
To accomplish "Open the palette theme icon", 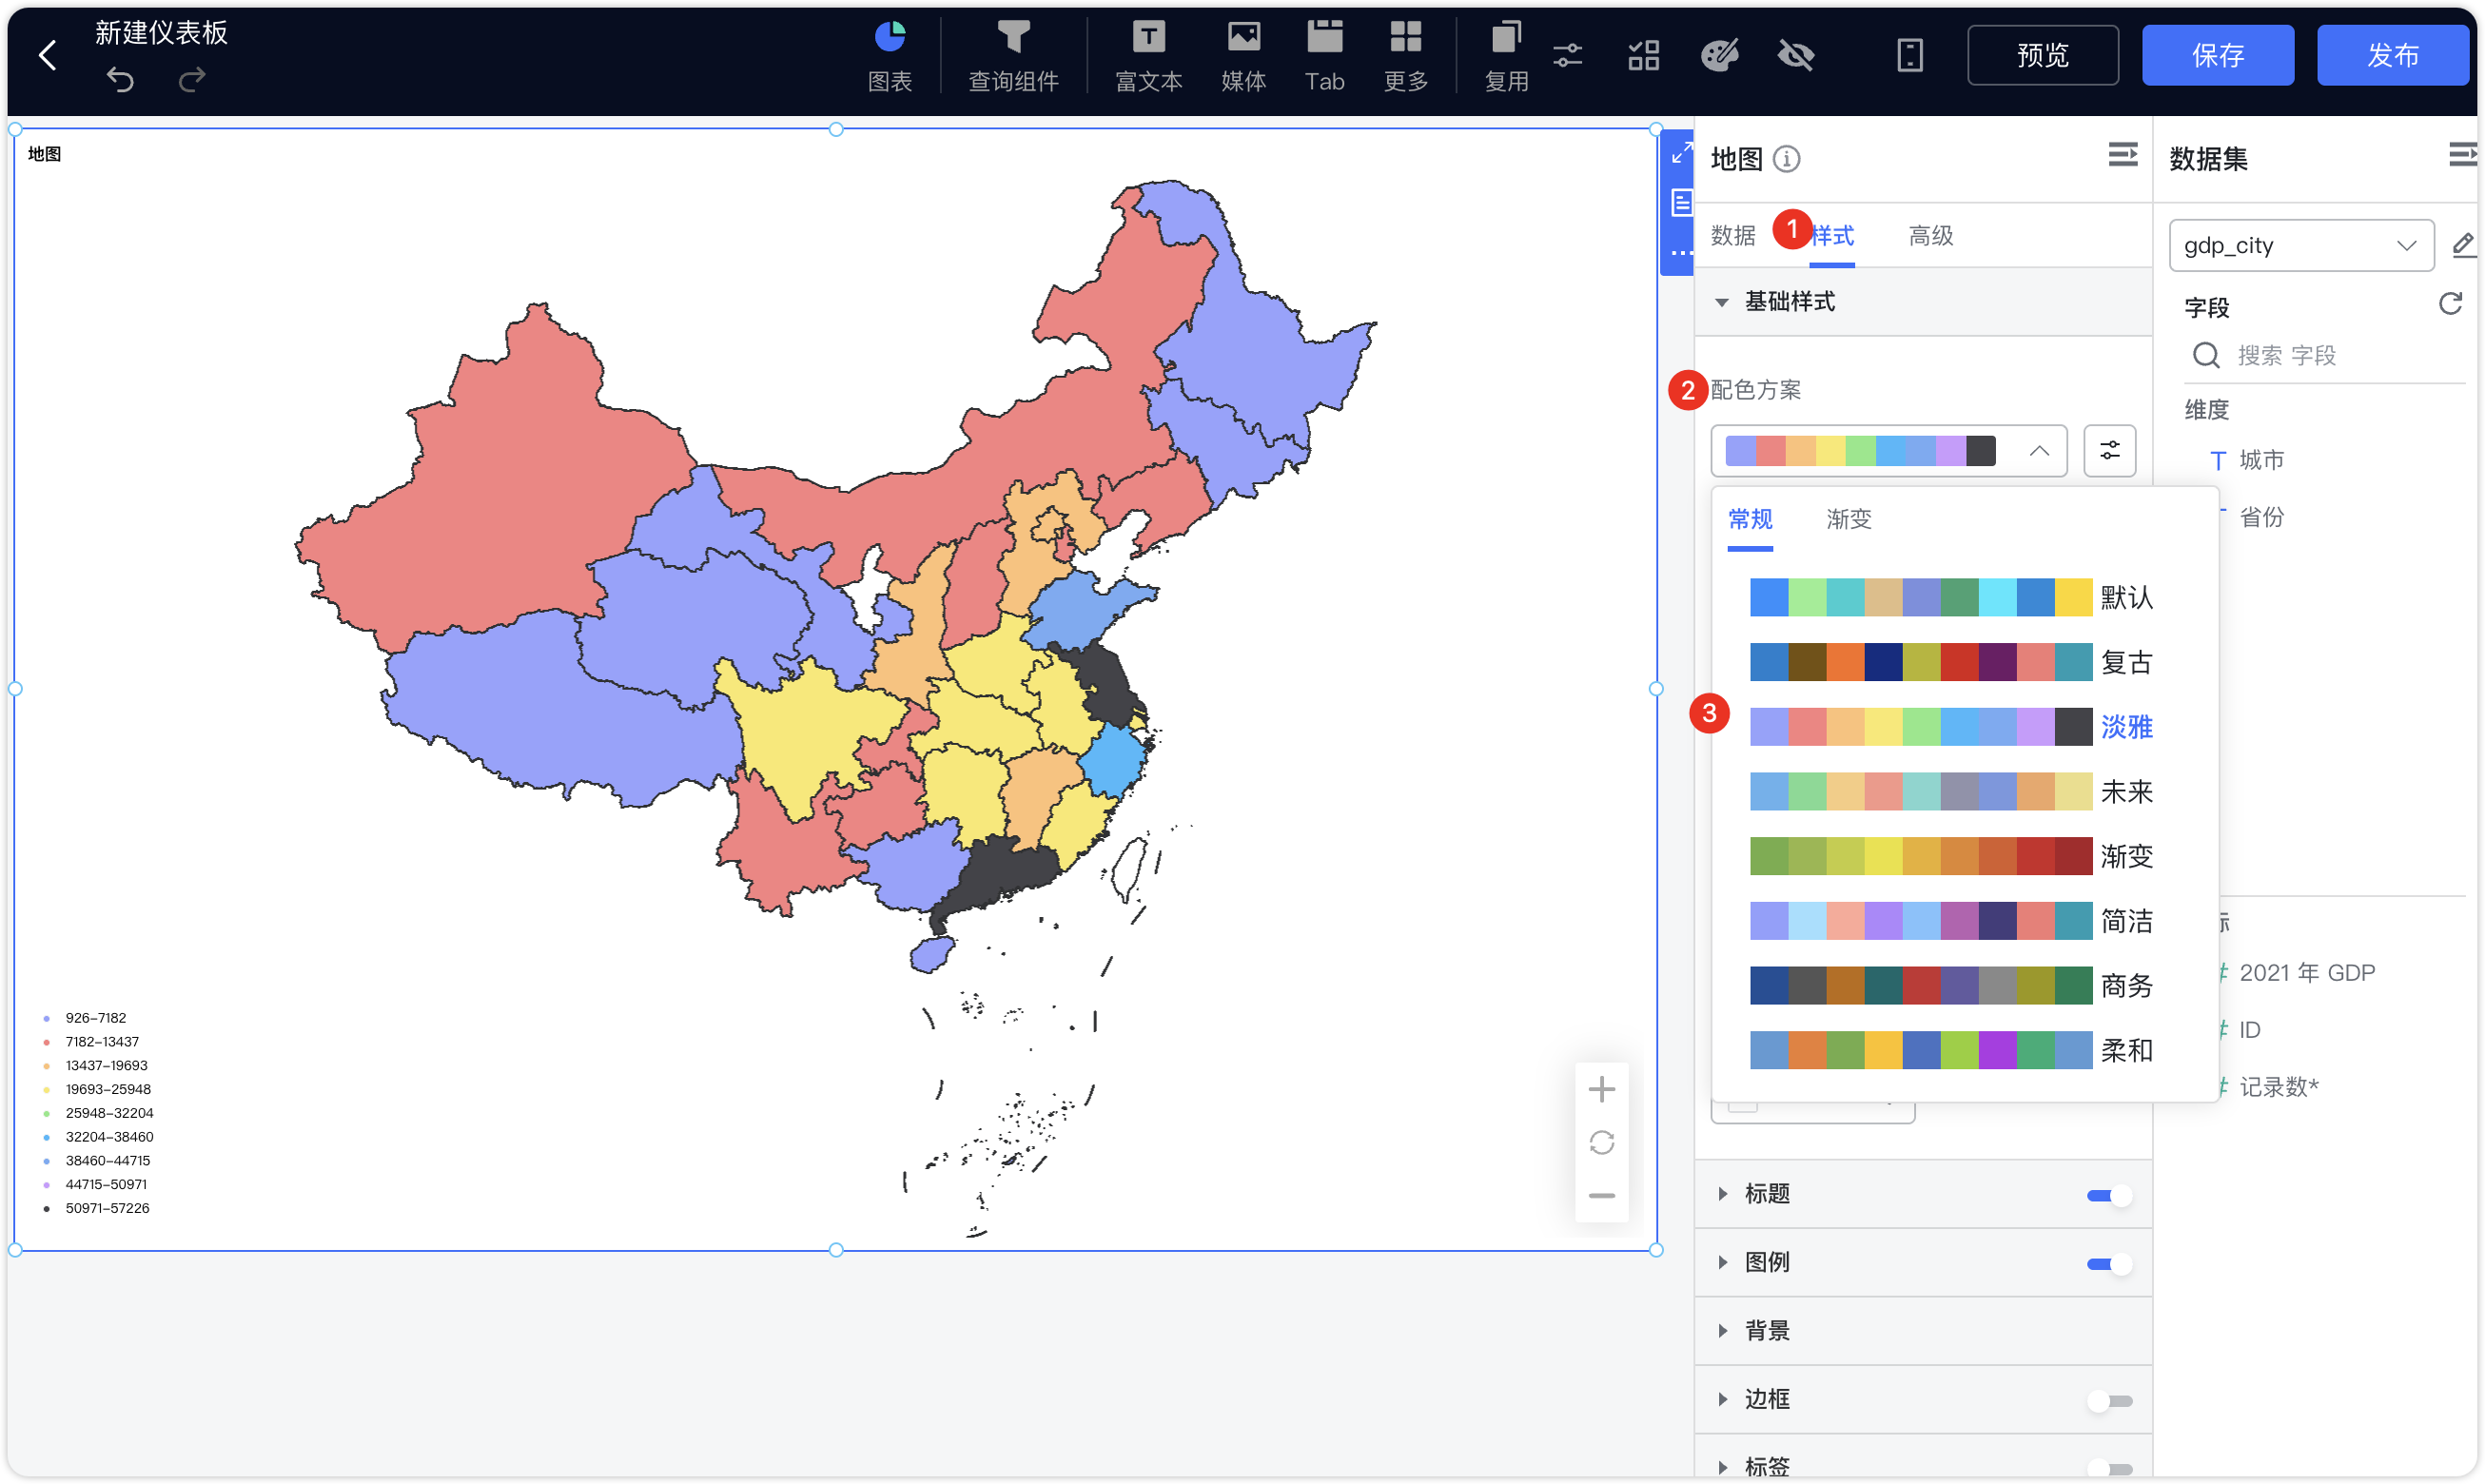I will [1719, 55].
